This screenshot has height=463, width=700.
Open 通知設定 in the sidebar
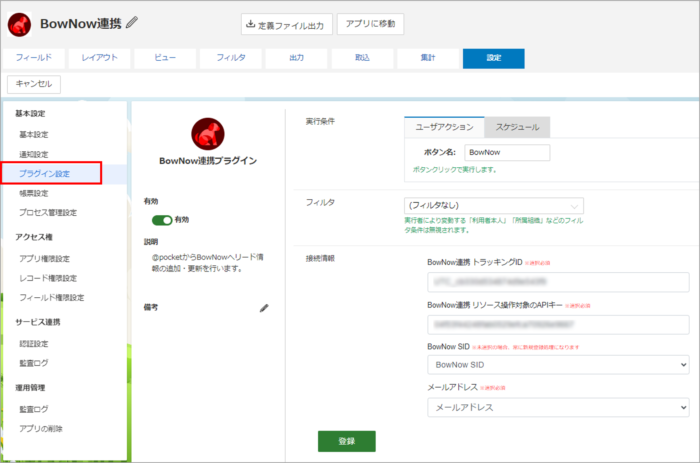click(33, 154)
